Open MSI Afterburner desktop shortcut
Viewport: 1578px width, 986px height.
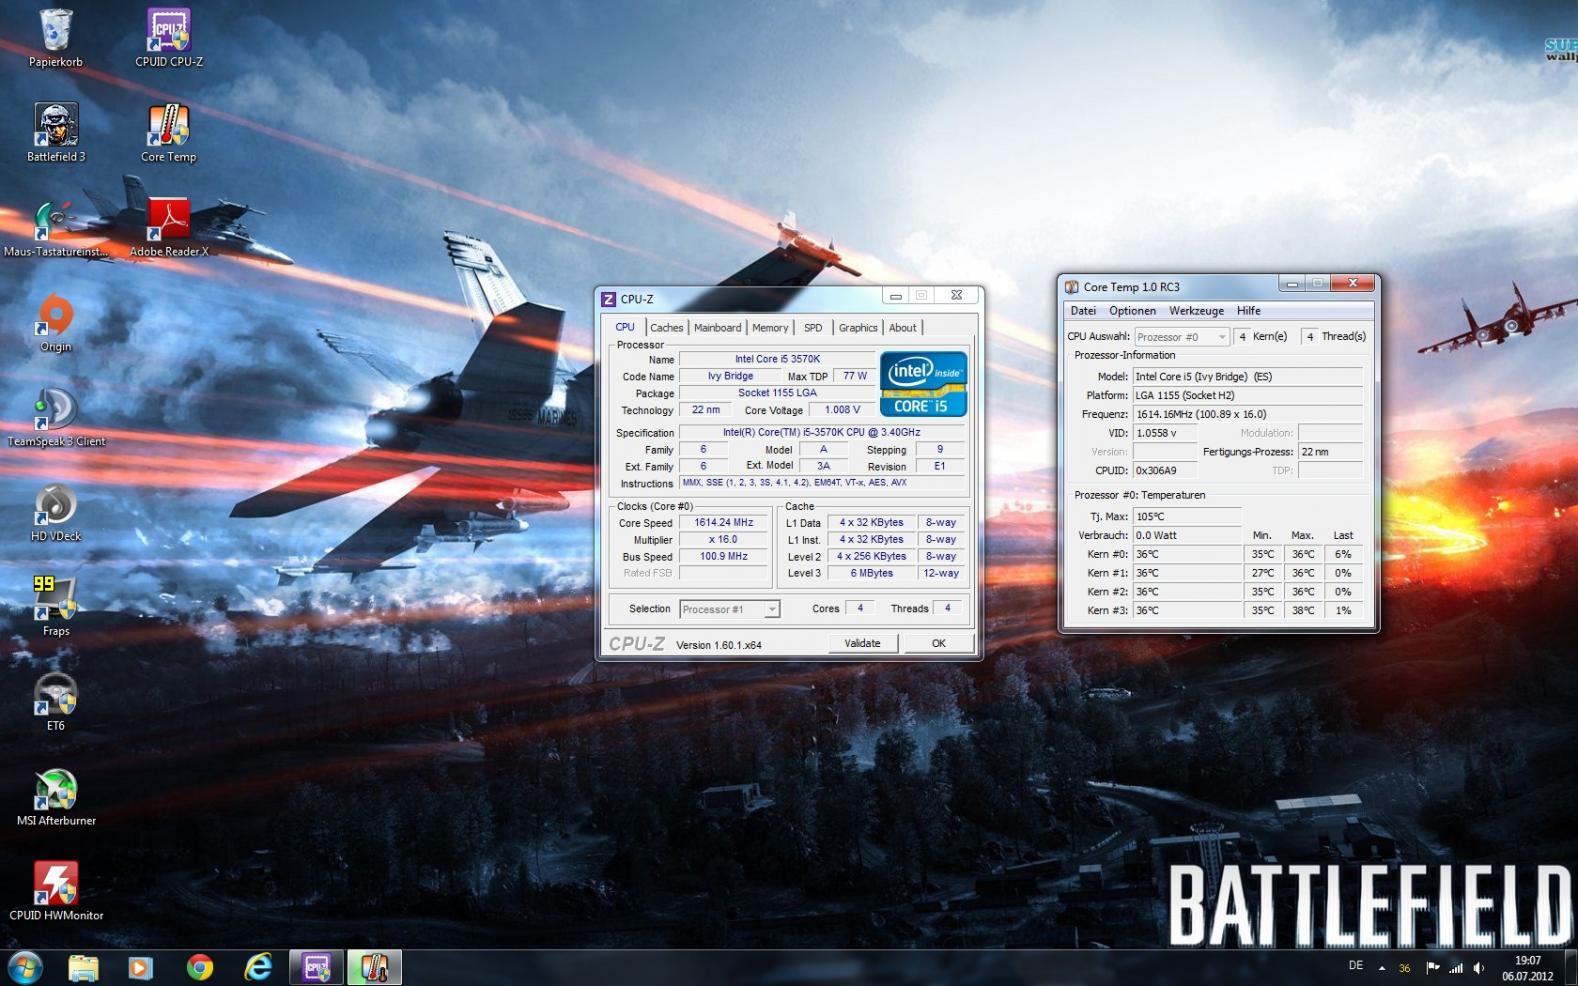pyautogui.click(x=56, y=797)
